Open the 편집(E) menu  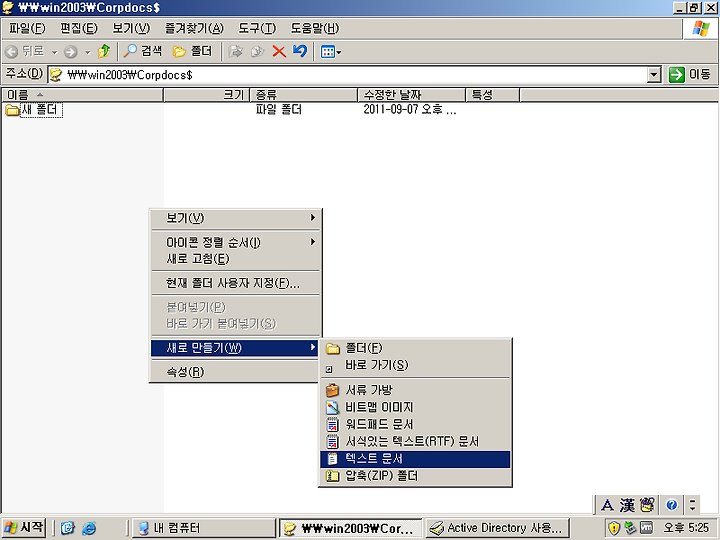(79, 28)
